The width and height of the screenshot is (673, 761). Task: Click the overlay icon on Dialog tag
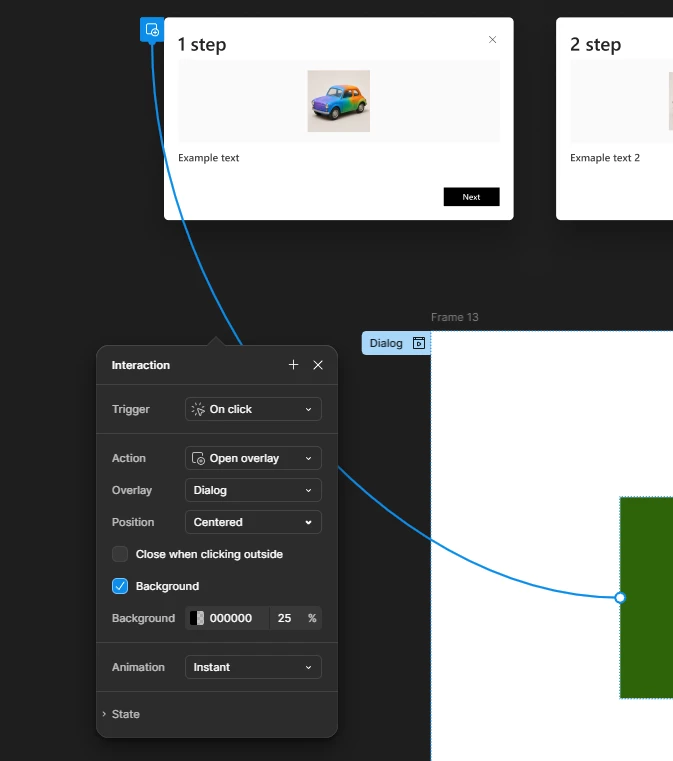pyautogui.click(x=419, y=343)
